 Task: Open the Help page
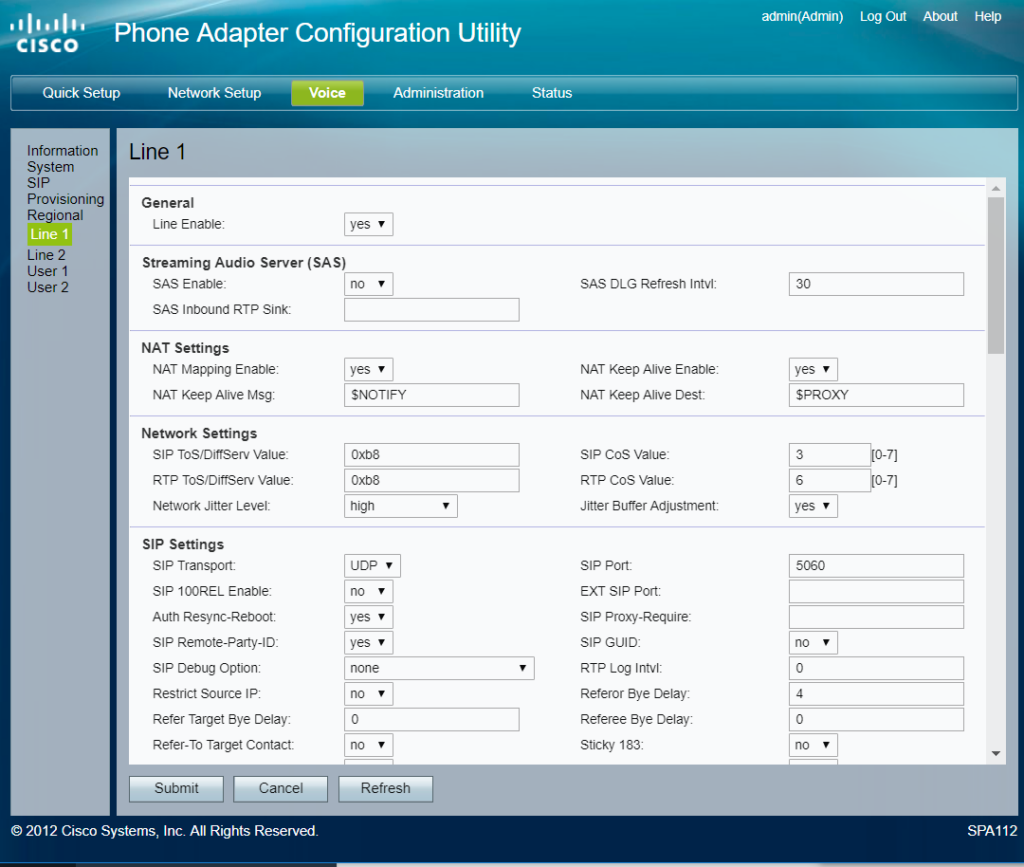[988, 16]
